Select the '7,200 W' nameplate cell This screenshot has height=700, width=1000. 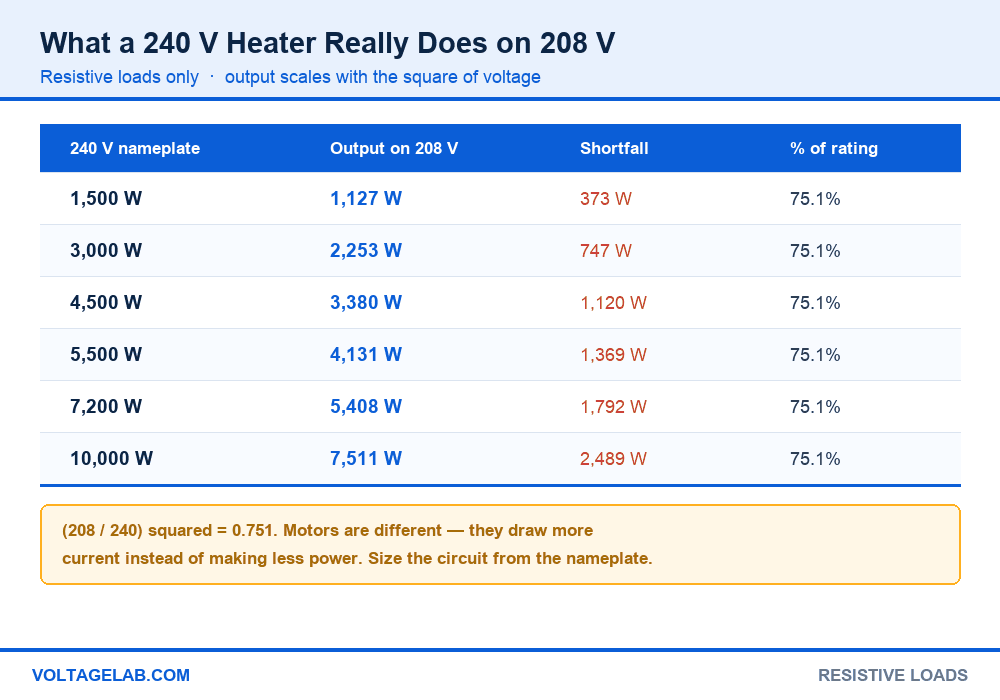(x=106, y=407)
